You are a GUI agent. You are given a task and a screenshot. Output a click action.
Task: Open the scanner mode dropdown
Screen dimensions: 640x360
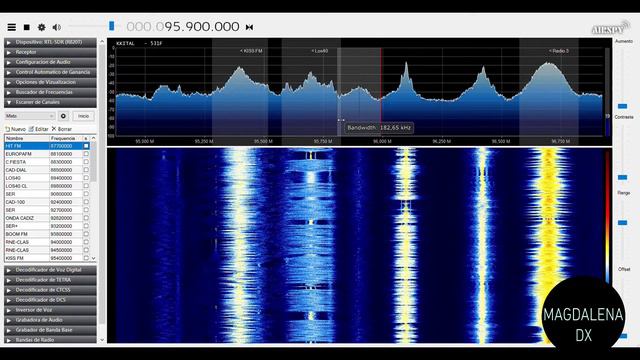click(x=30, y=116)
